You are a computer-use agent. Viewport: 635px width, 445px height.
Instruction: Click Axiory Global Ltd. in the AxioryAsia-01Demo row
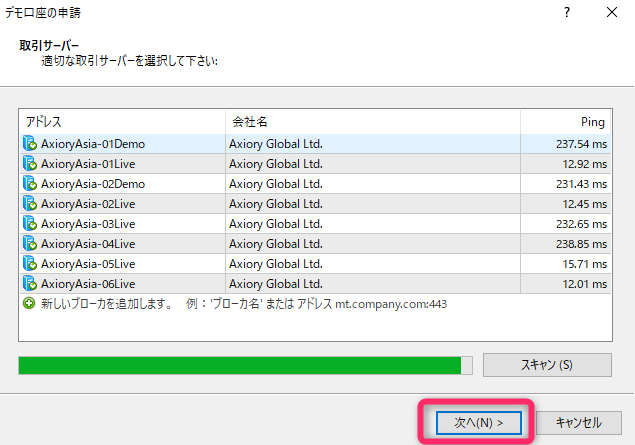tap(276, 144)
